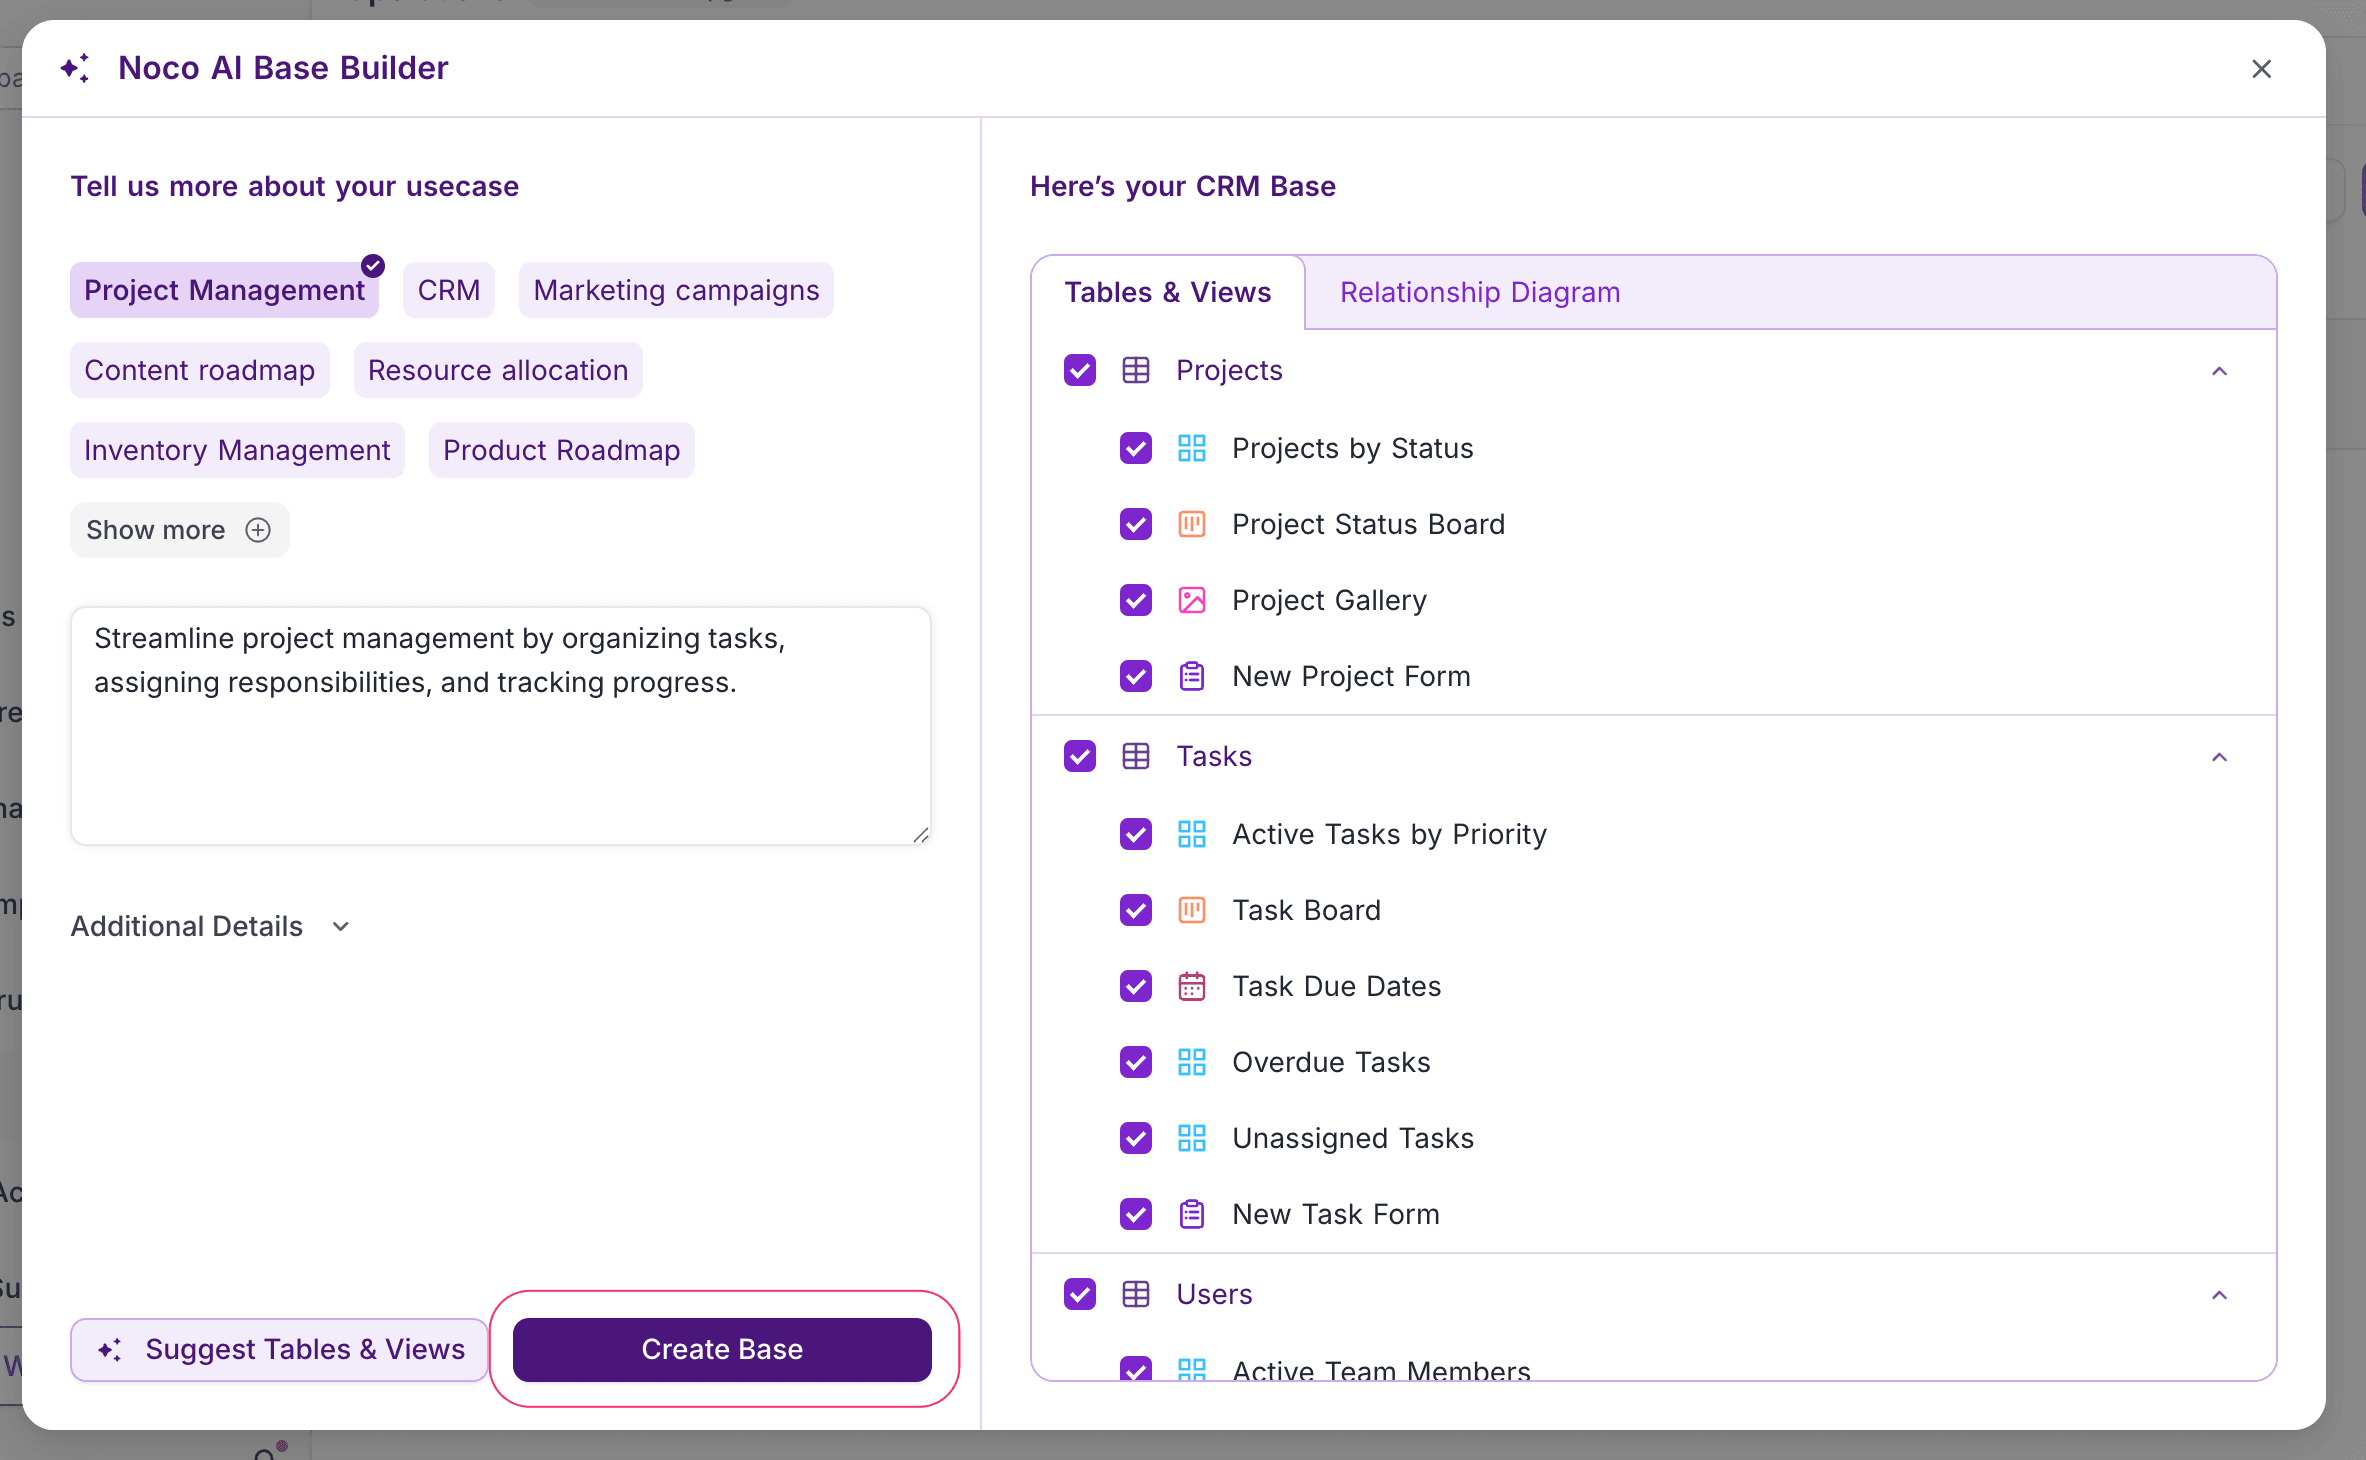This screenshot has height=1460, width=2366.
Task: Click the sparkle icon next to Noco AI Base Builder
Action: (76, 68)
